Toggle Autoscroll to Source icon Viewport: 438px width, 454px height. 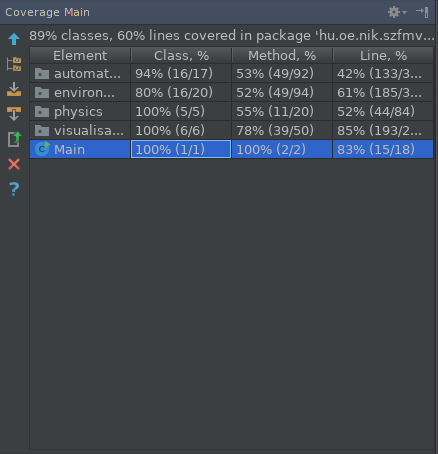pos(14,89)
